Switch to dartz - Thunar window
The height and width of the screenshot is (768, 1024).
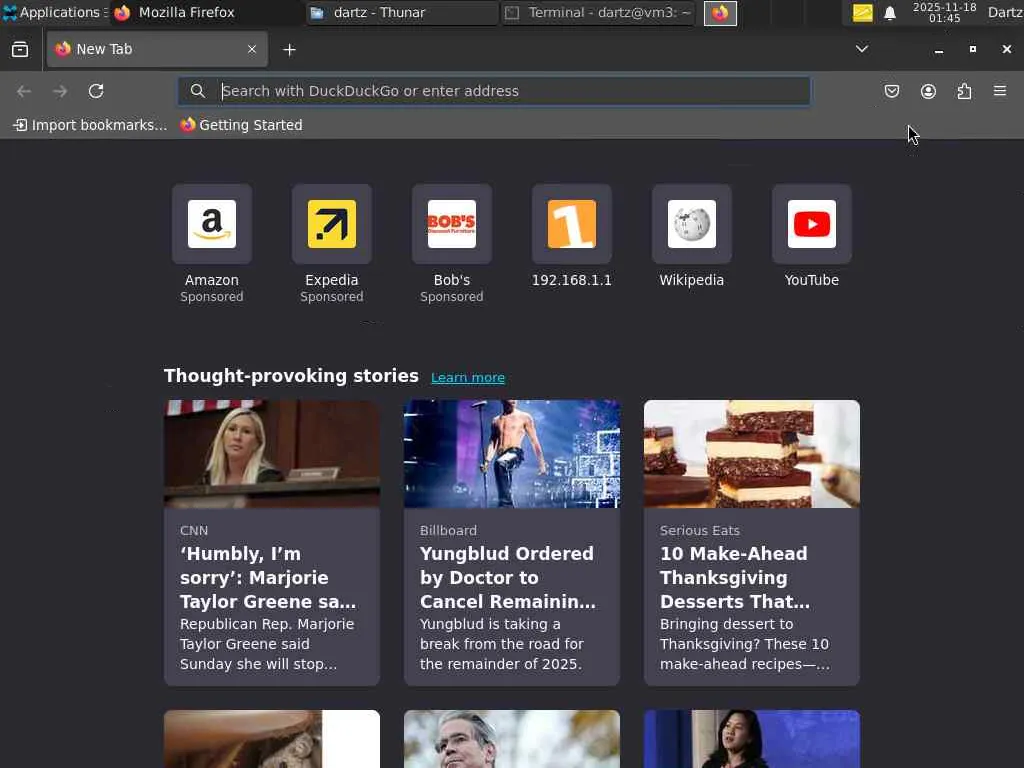pyautogui.click(x=402, y=12)
